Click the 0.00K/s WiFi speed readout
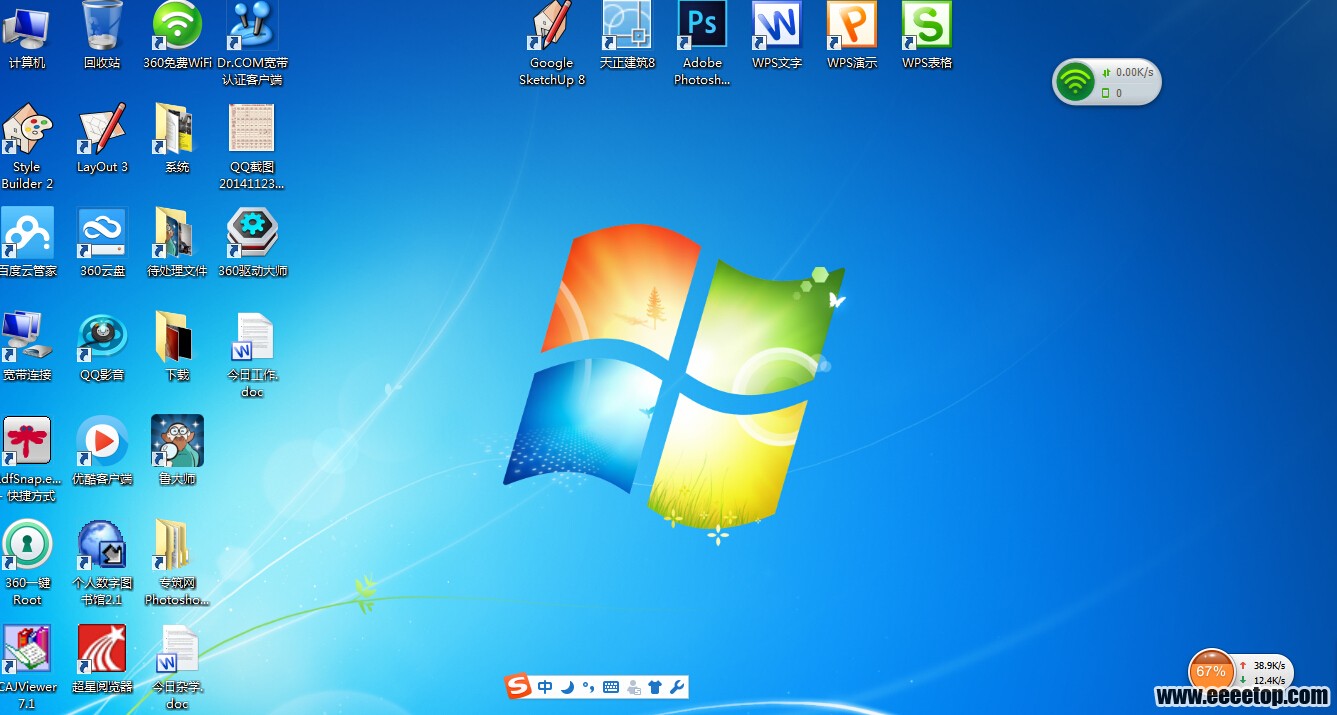 (x=1134, y=72)
